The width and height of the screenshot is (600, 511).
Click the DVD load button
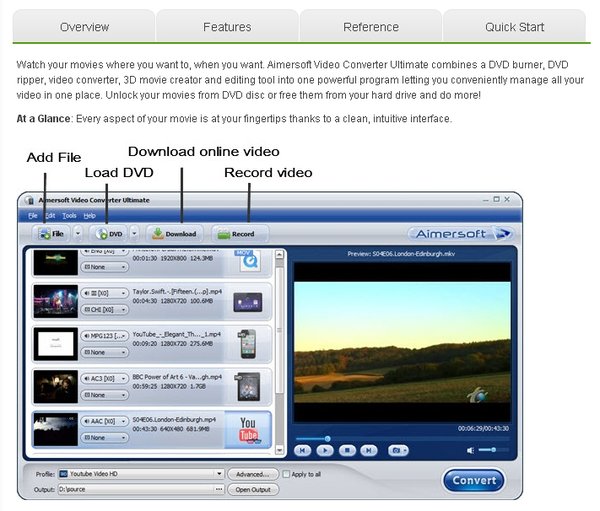(x=109, y=233)
